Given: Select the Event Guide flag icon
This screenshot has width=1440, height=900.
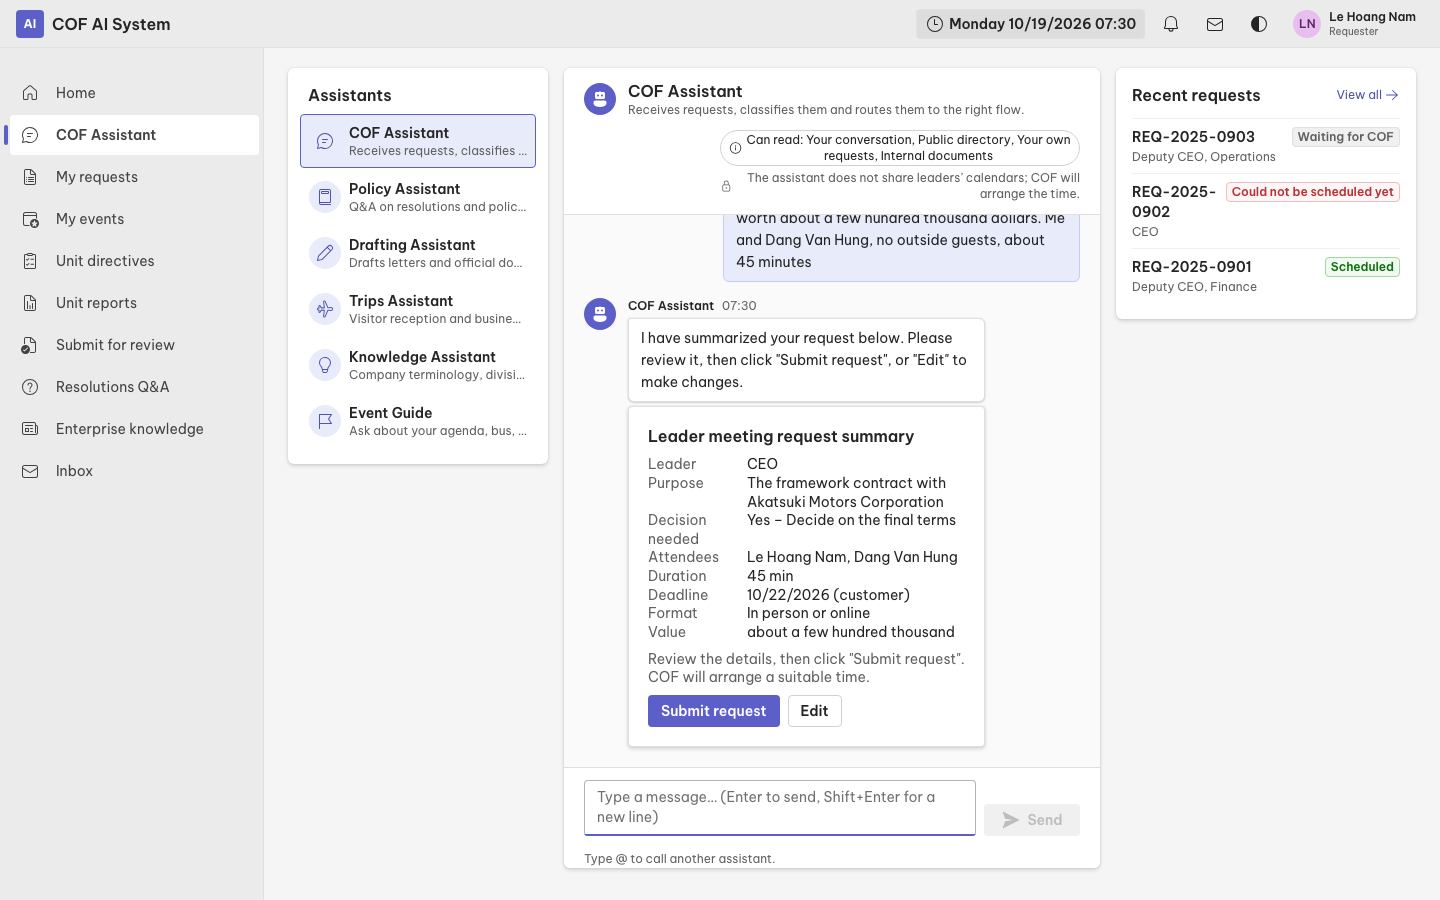Looking at the screenshot, I should [x=325, y=421].
